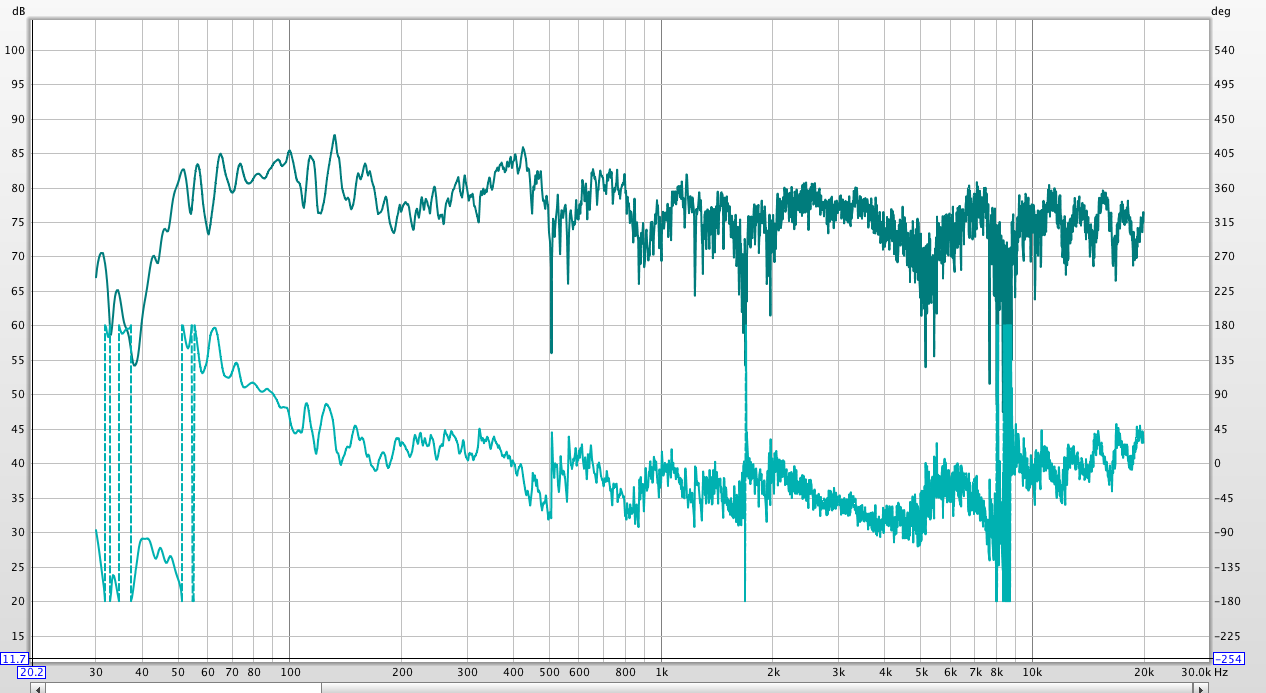
Task: Click the 25 dB tick label
Action: click(18, 568)
